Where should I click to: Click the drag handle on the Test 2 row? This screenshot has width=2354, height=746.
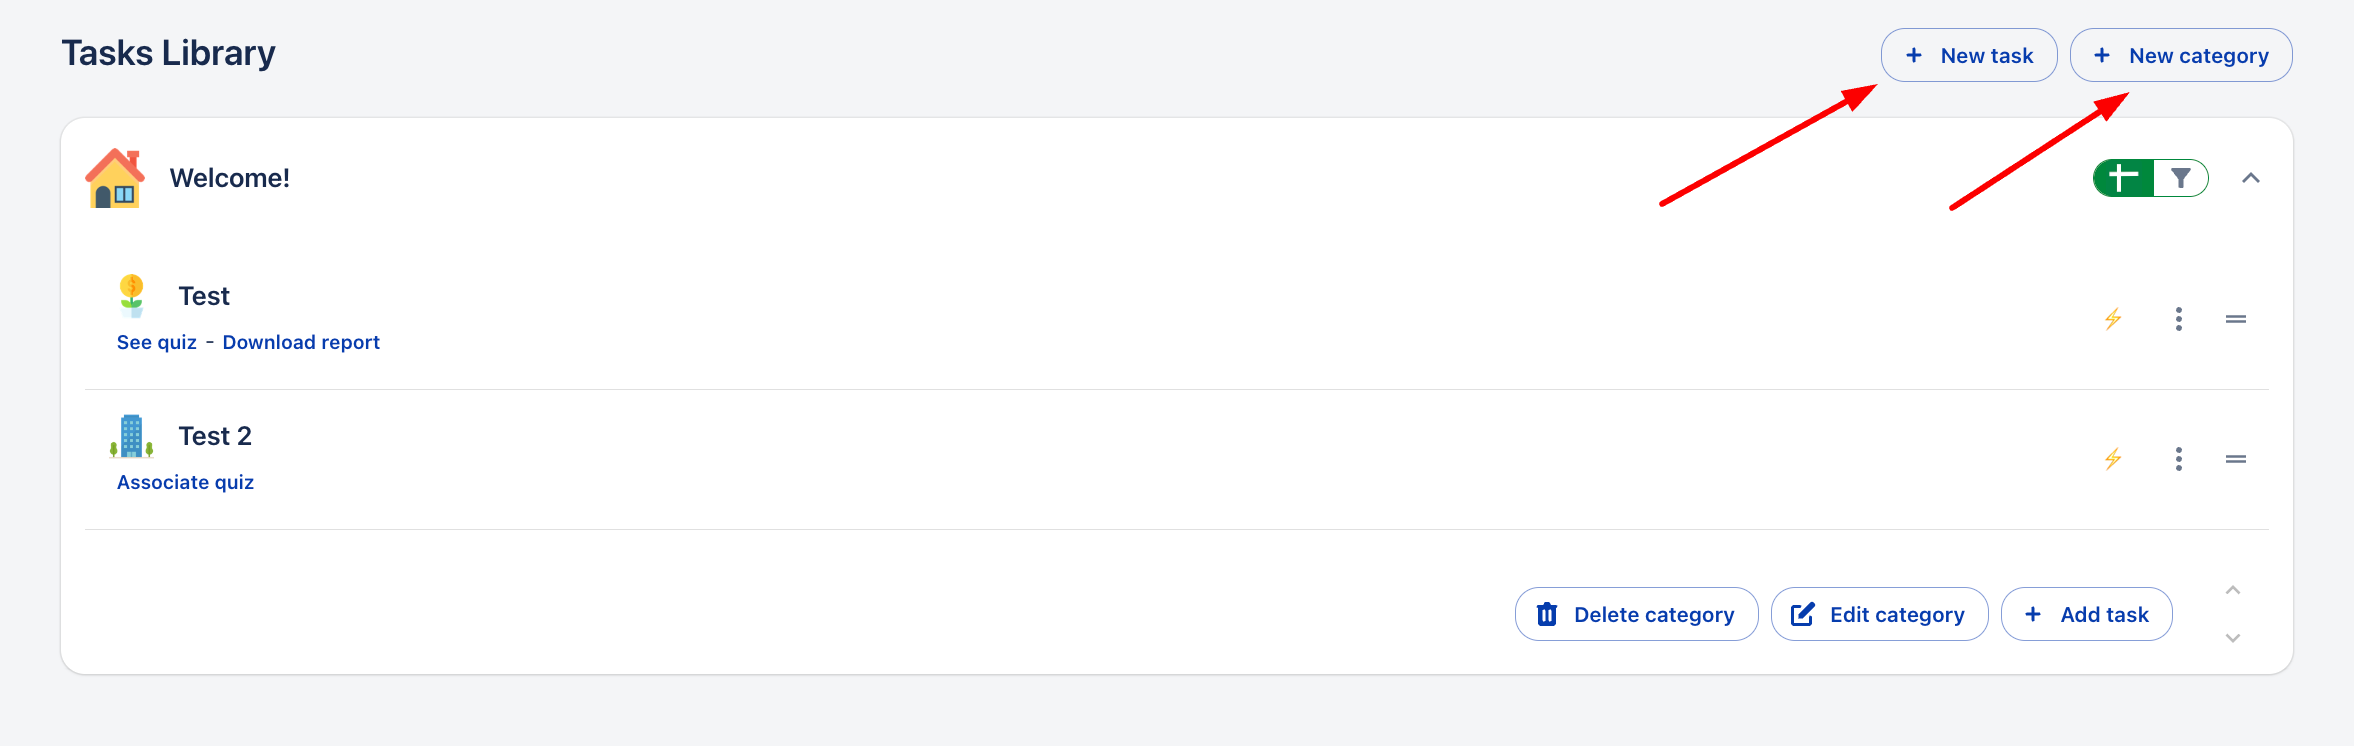point(2236,459)
